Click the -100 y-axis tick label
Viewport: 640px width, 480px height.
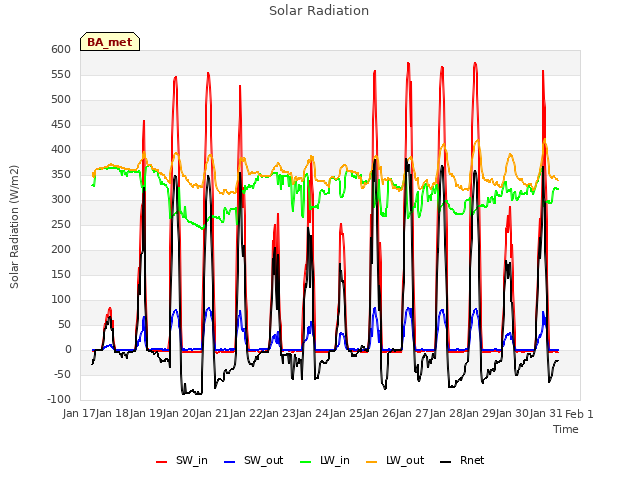coord(59,400)
